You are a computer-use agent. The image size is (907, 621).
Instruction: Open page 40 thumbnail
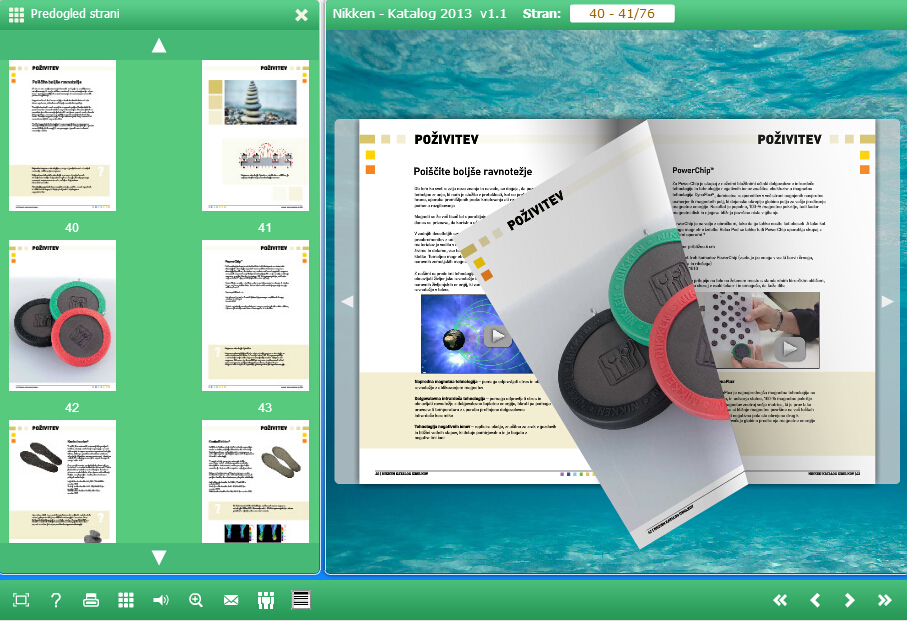pyautogui.click(x=62, y=135)
